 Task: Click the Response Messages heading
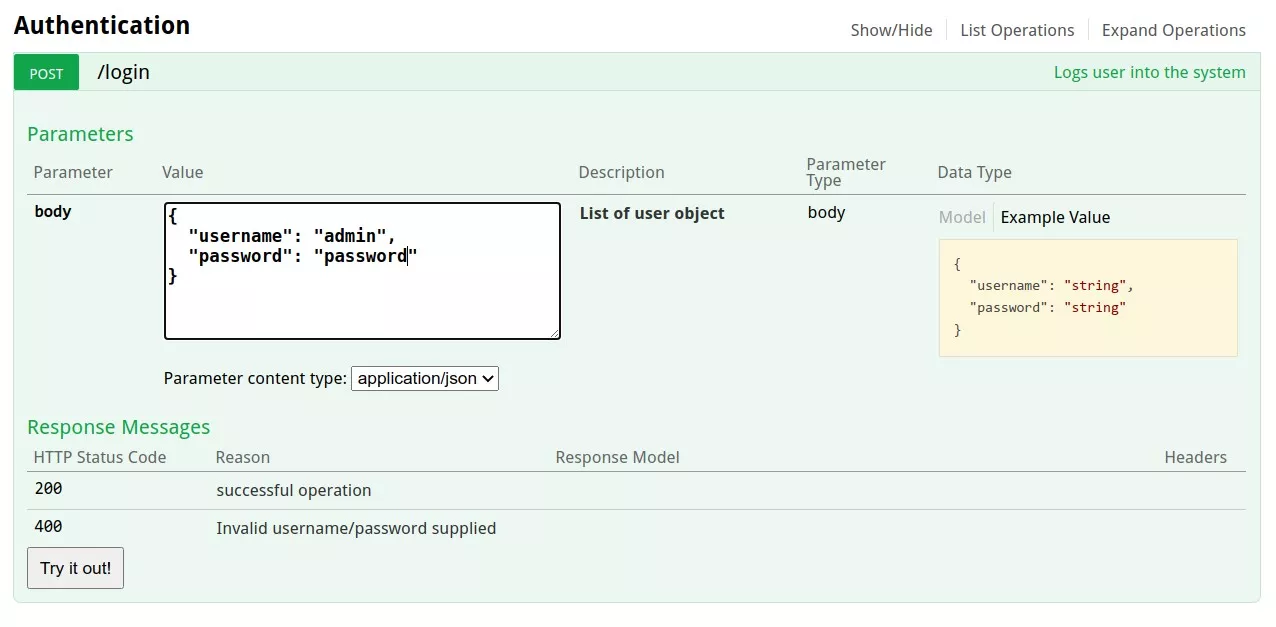tap(118, 426)
